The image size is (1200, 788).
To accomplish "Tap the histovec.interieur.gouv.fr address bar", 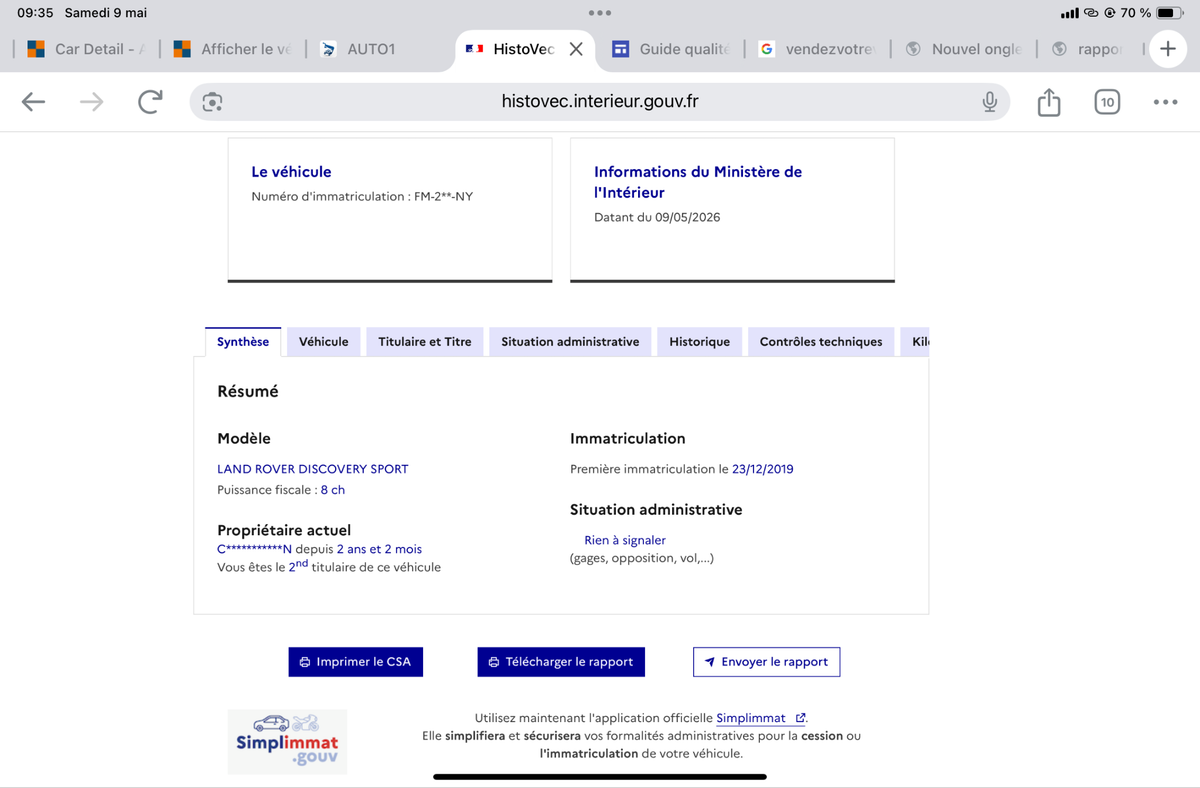I will pyautogui.click(x=600, y=102).
